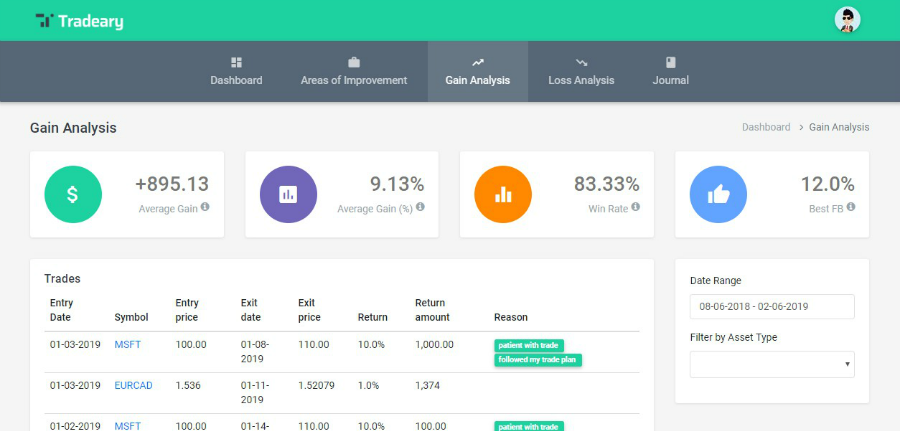Click the 1.52079 exit price cell
The image size is (900, 431).
tap(316, 386)
